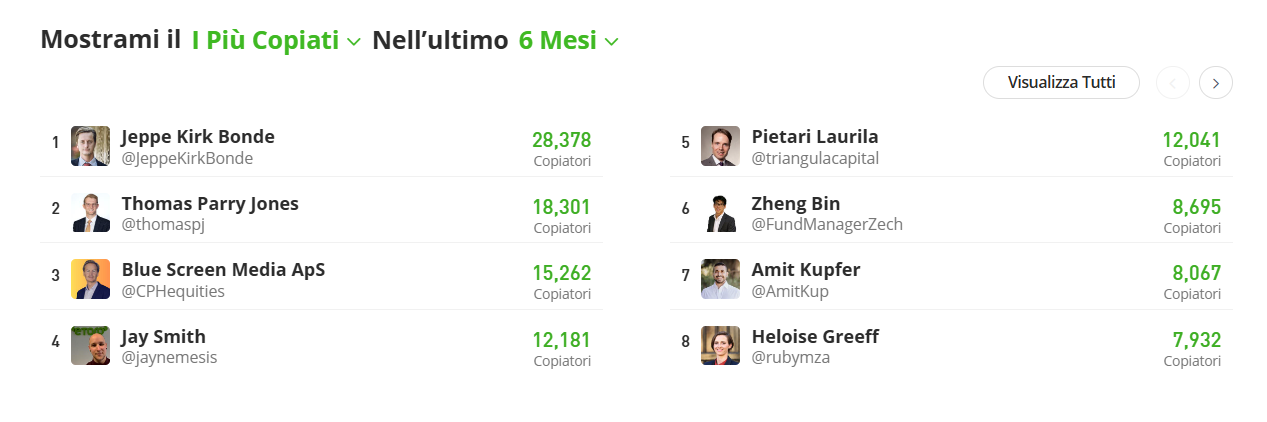1267x422 pixels.
Task: Click Heloise Greeff's avatar
Action: click(720, 346)
